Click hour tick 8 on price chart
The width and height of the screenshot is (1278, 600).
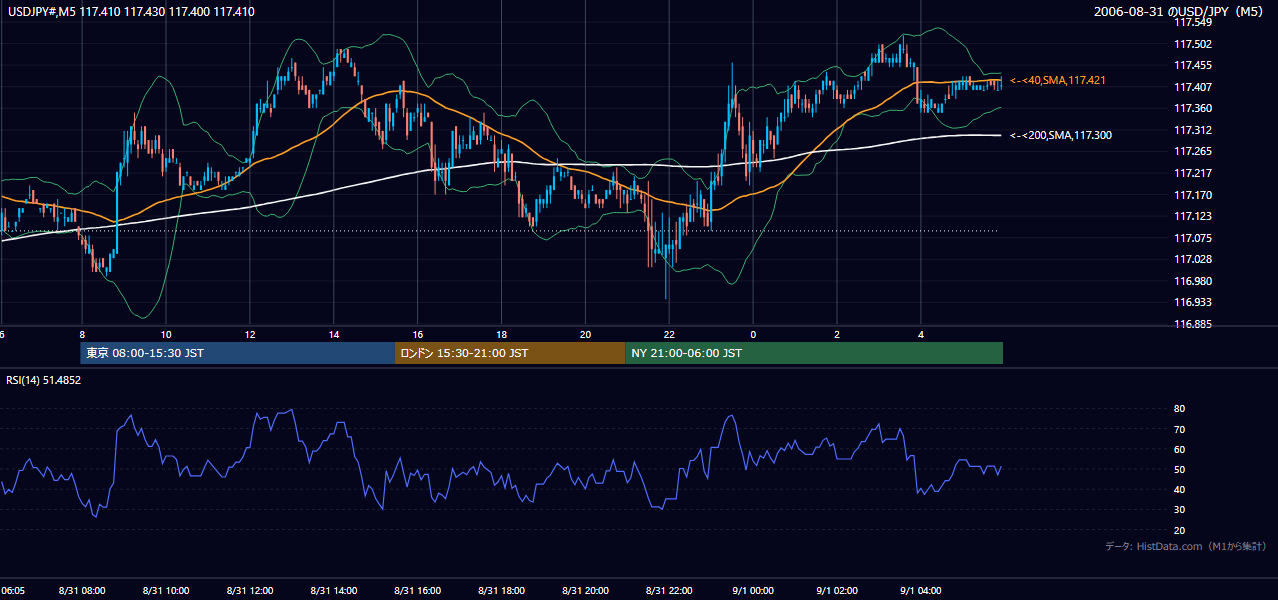click(x=82, y=335)
